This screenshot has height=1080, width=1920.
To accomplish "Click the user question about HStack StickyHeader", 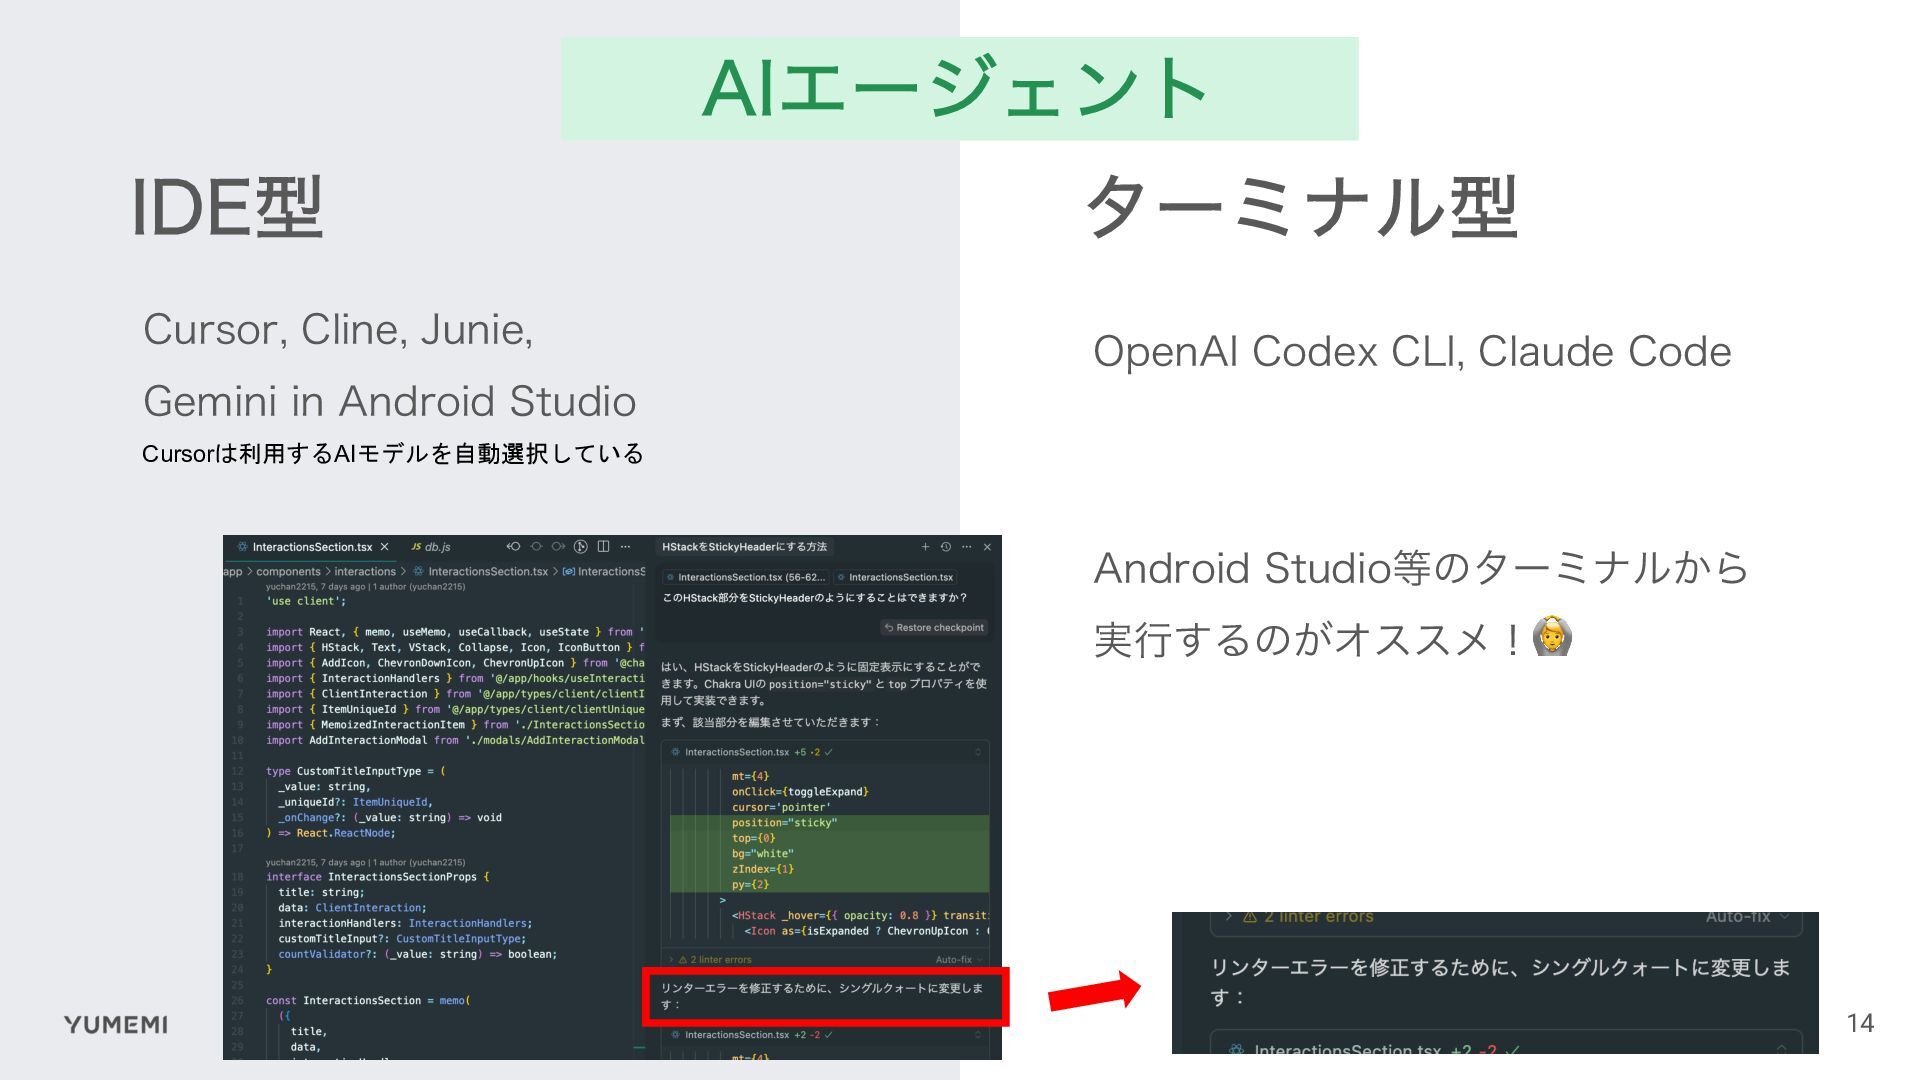I will (x=815, y=598).
